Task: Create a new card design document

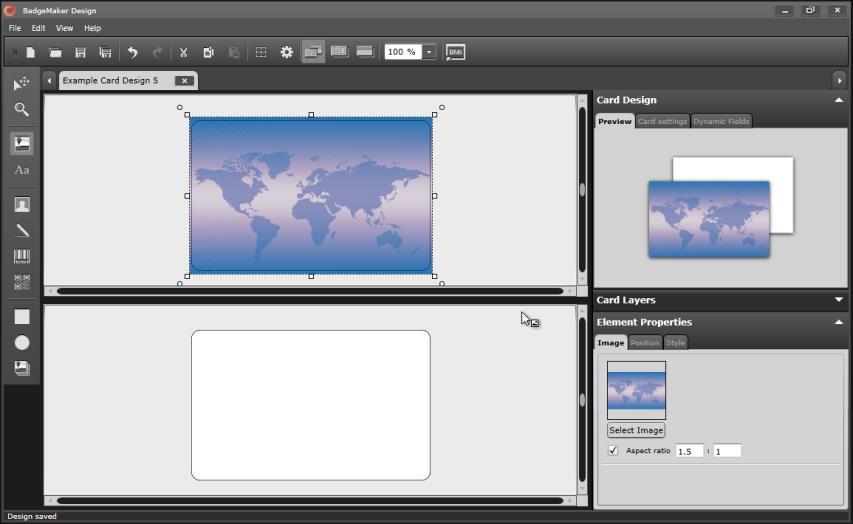Action: click(30, 52)
